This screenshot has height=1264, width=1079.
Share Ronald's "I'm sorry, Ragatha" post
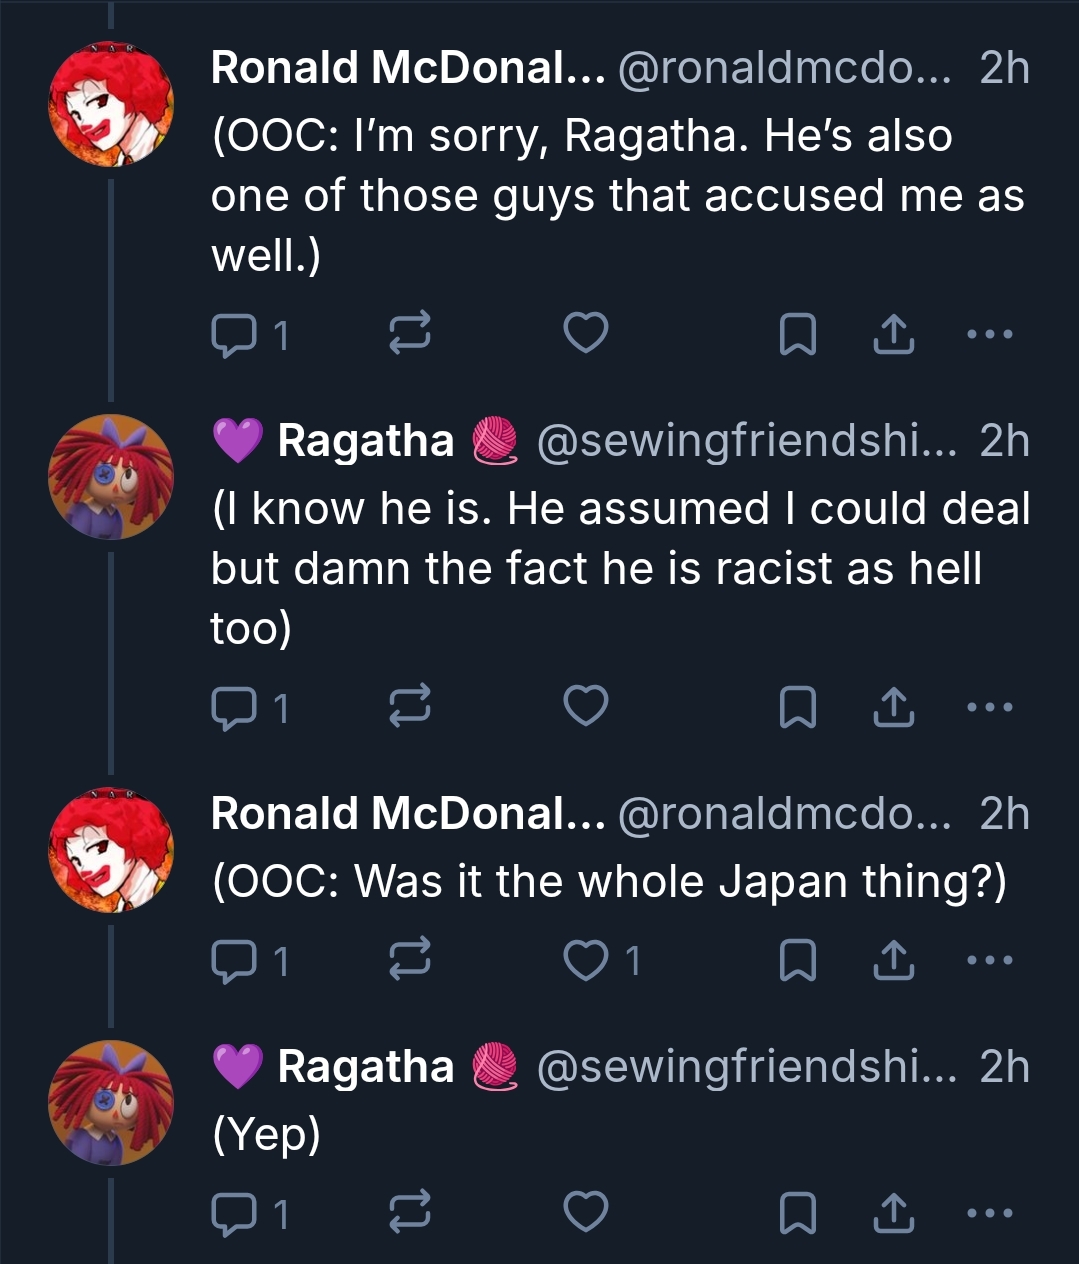[x=893, y=335]
